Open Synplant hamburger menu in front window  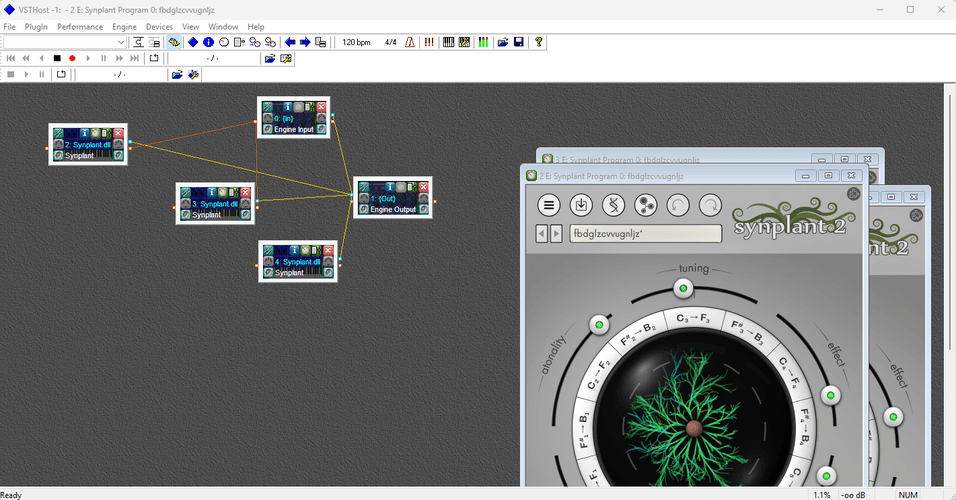pyautogui.click(x=549, y=205)
